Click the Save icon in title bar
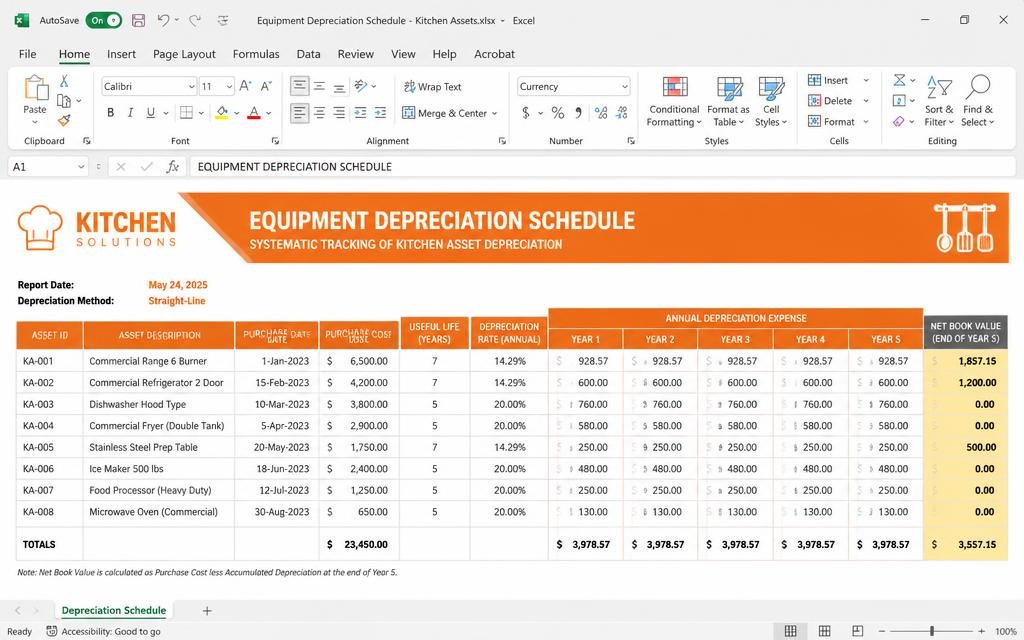This screenshot has width=1024, height=640. pyautogui.click(x=138, y=20)
